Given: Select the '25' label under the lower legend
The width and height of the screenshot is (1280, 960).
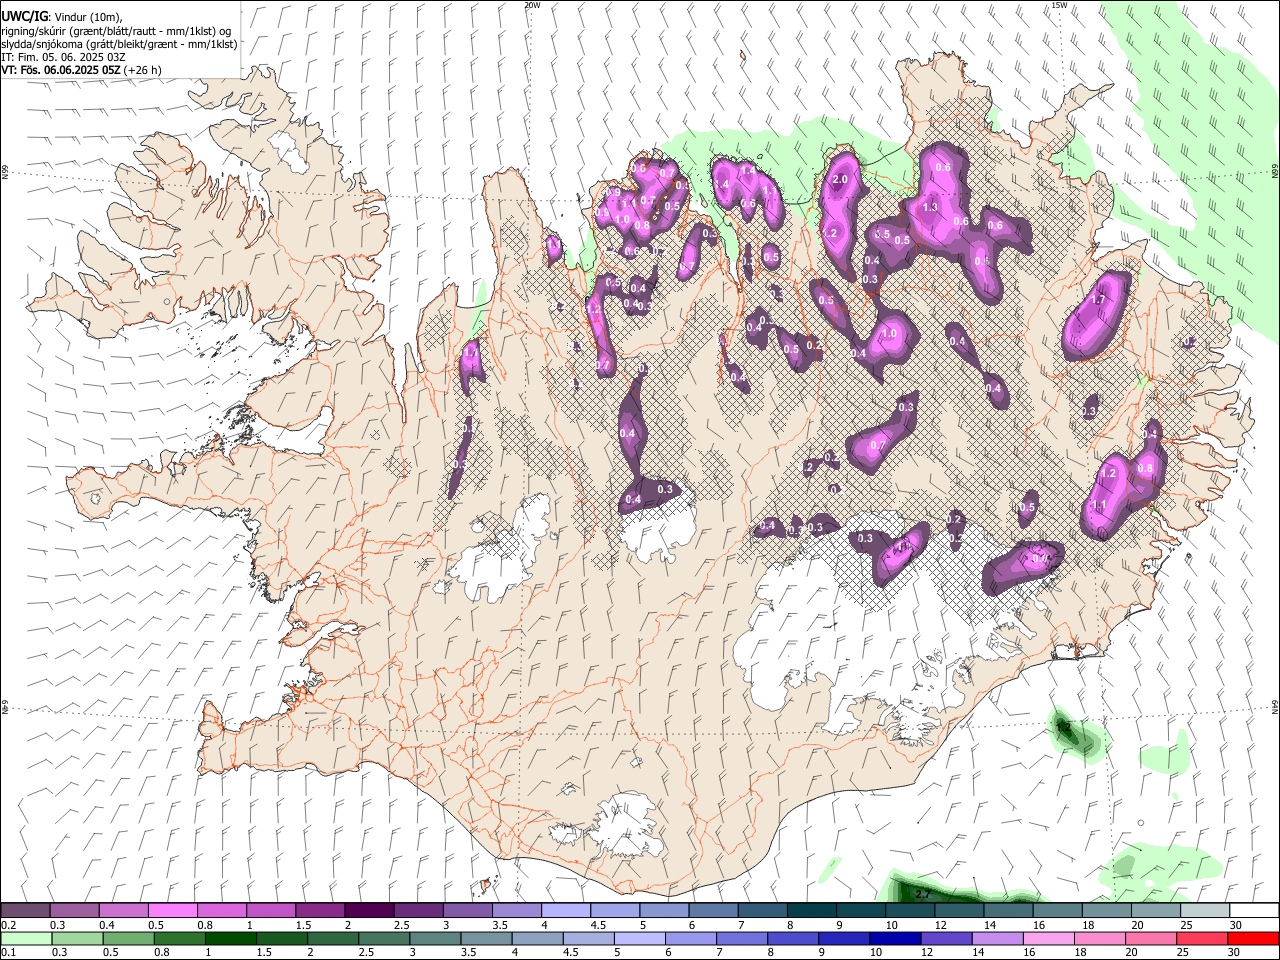Looking at the screenshot, I should tap(1184, 953).
